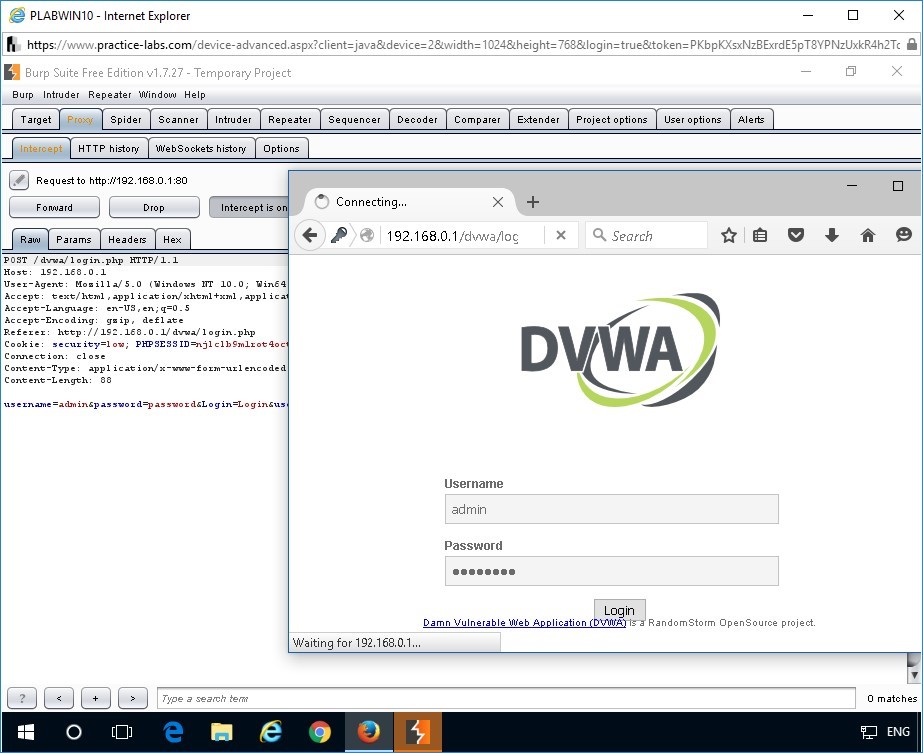The width and height of the screenshot is (923, 753).
Task: Open a new Firefox tab with plus
Action: tap(532, 202)
